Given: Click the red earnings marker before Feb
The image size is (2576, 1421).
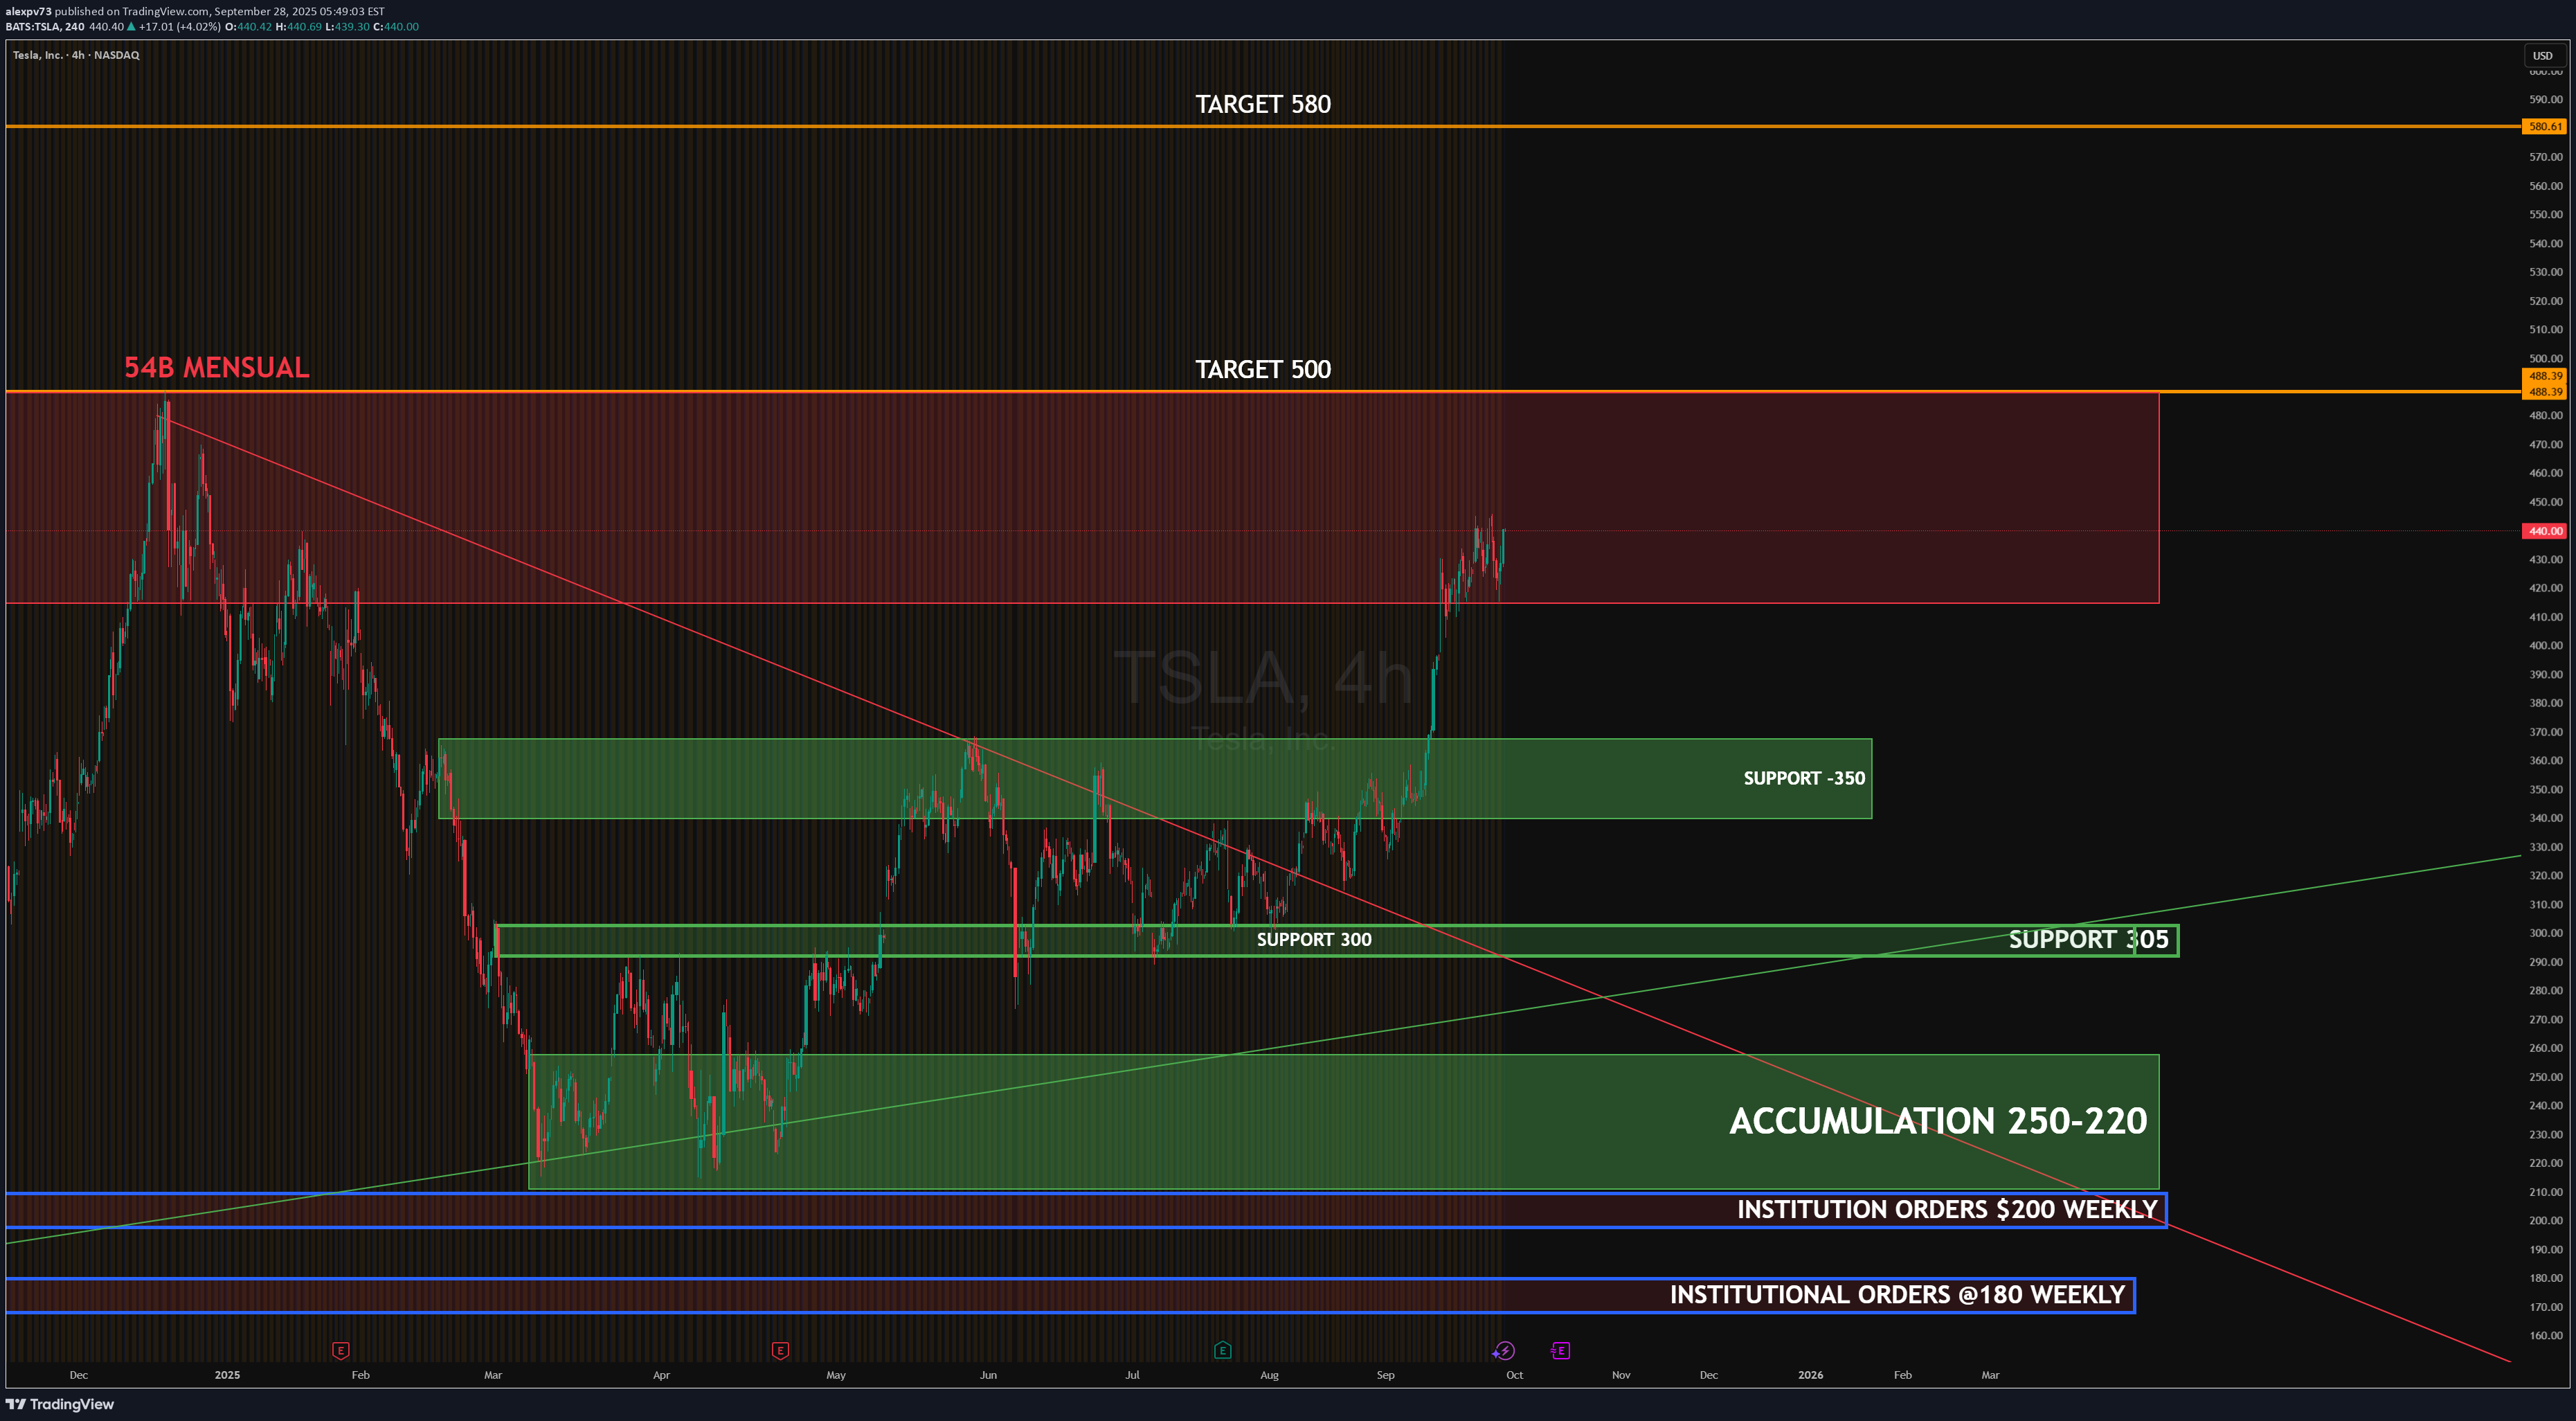Looking at the screenshot, I should coord(340,1350).
